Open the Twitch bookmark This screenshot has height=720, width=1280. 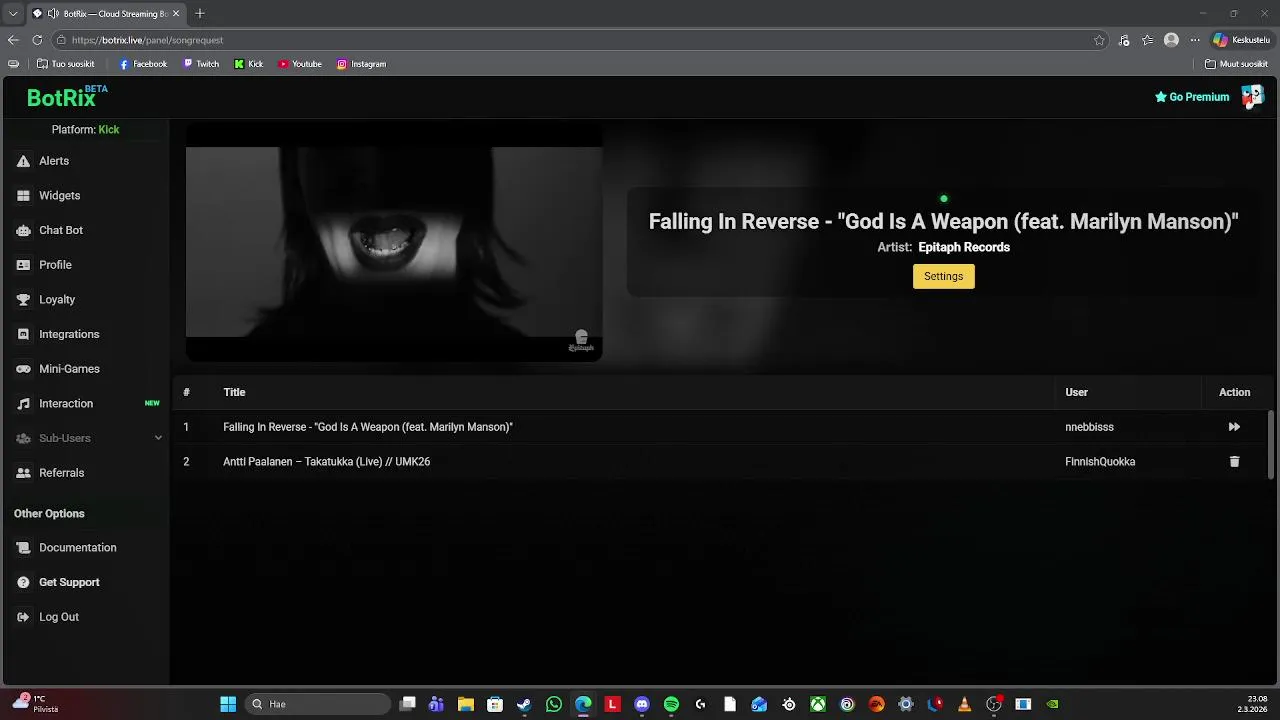(201, 64)
